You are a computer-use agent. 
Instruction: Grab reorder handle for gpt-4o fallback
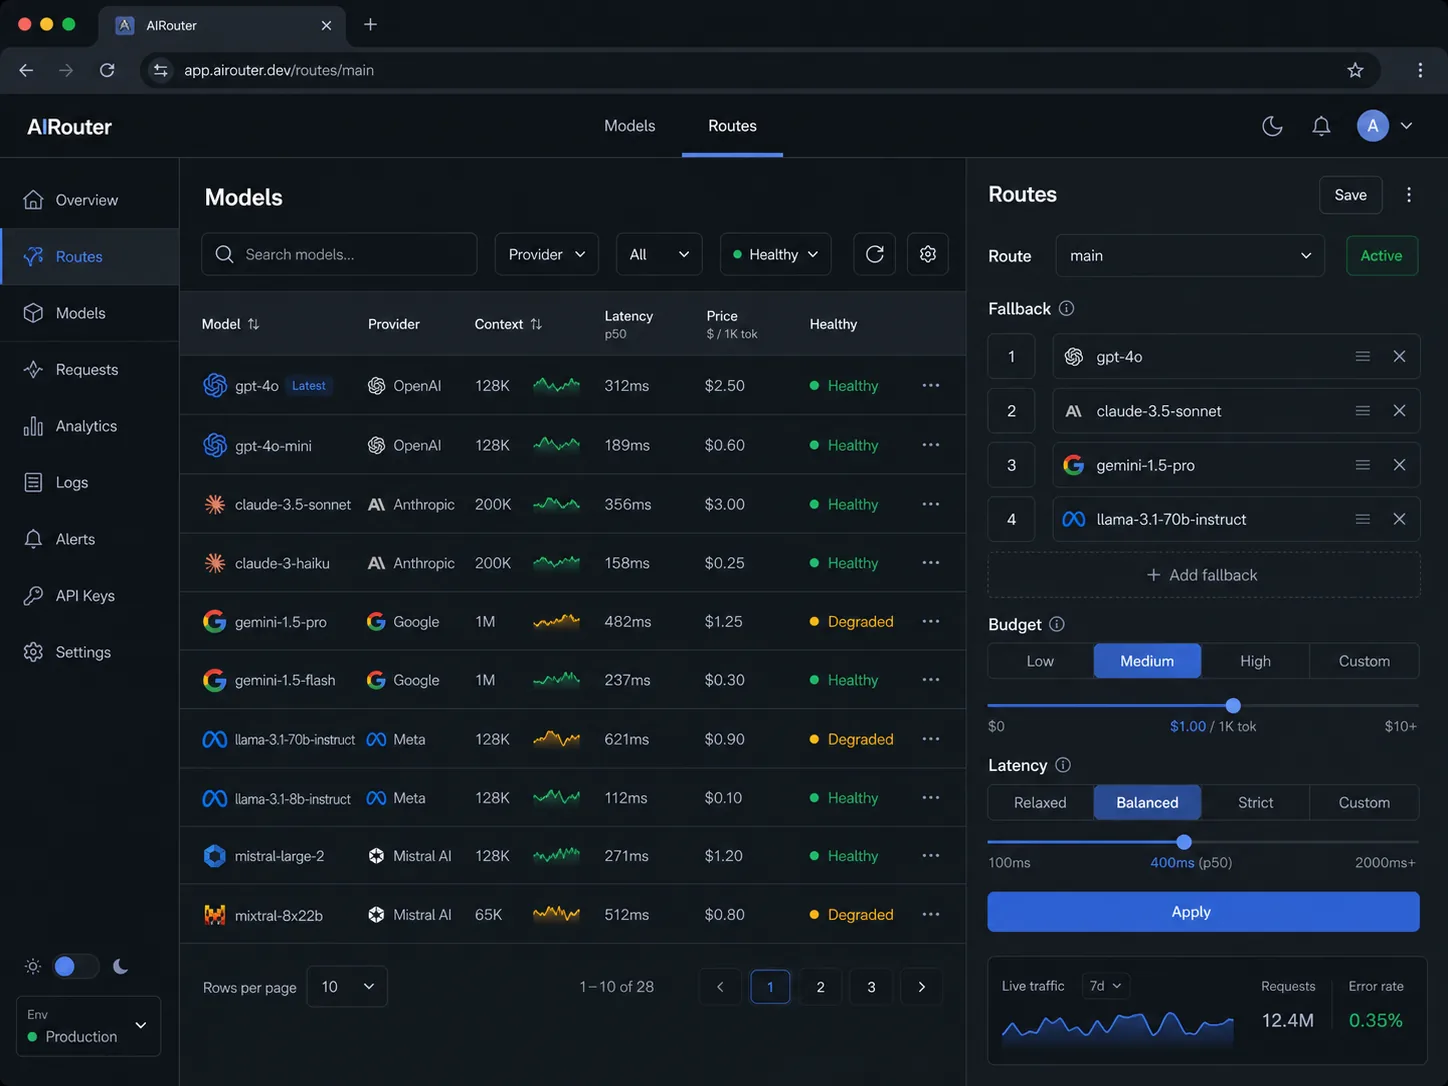pyautogui.click(x=1362, y=357)
